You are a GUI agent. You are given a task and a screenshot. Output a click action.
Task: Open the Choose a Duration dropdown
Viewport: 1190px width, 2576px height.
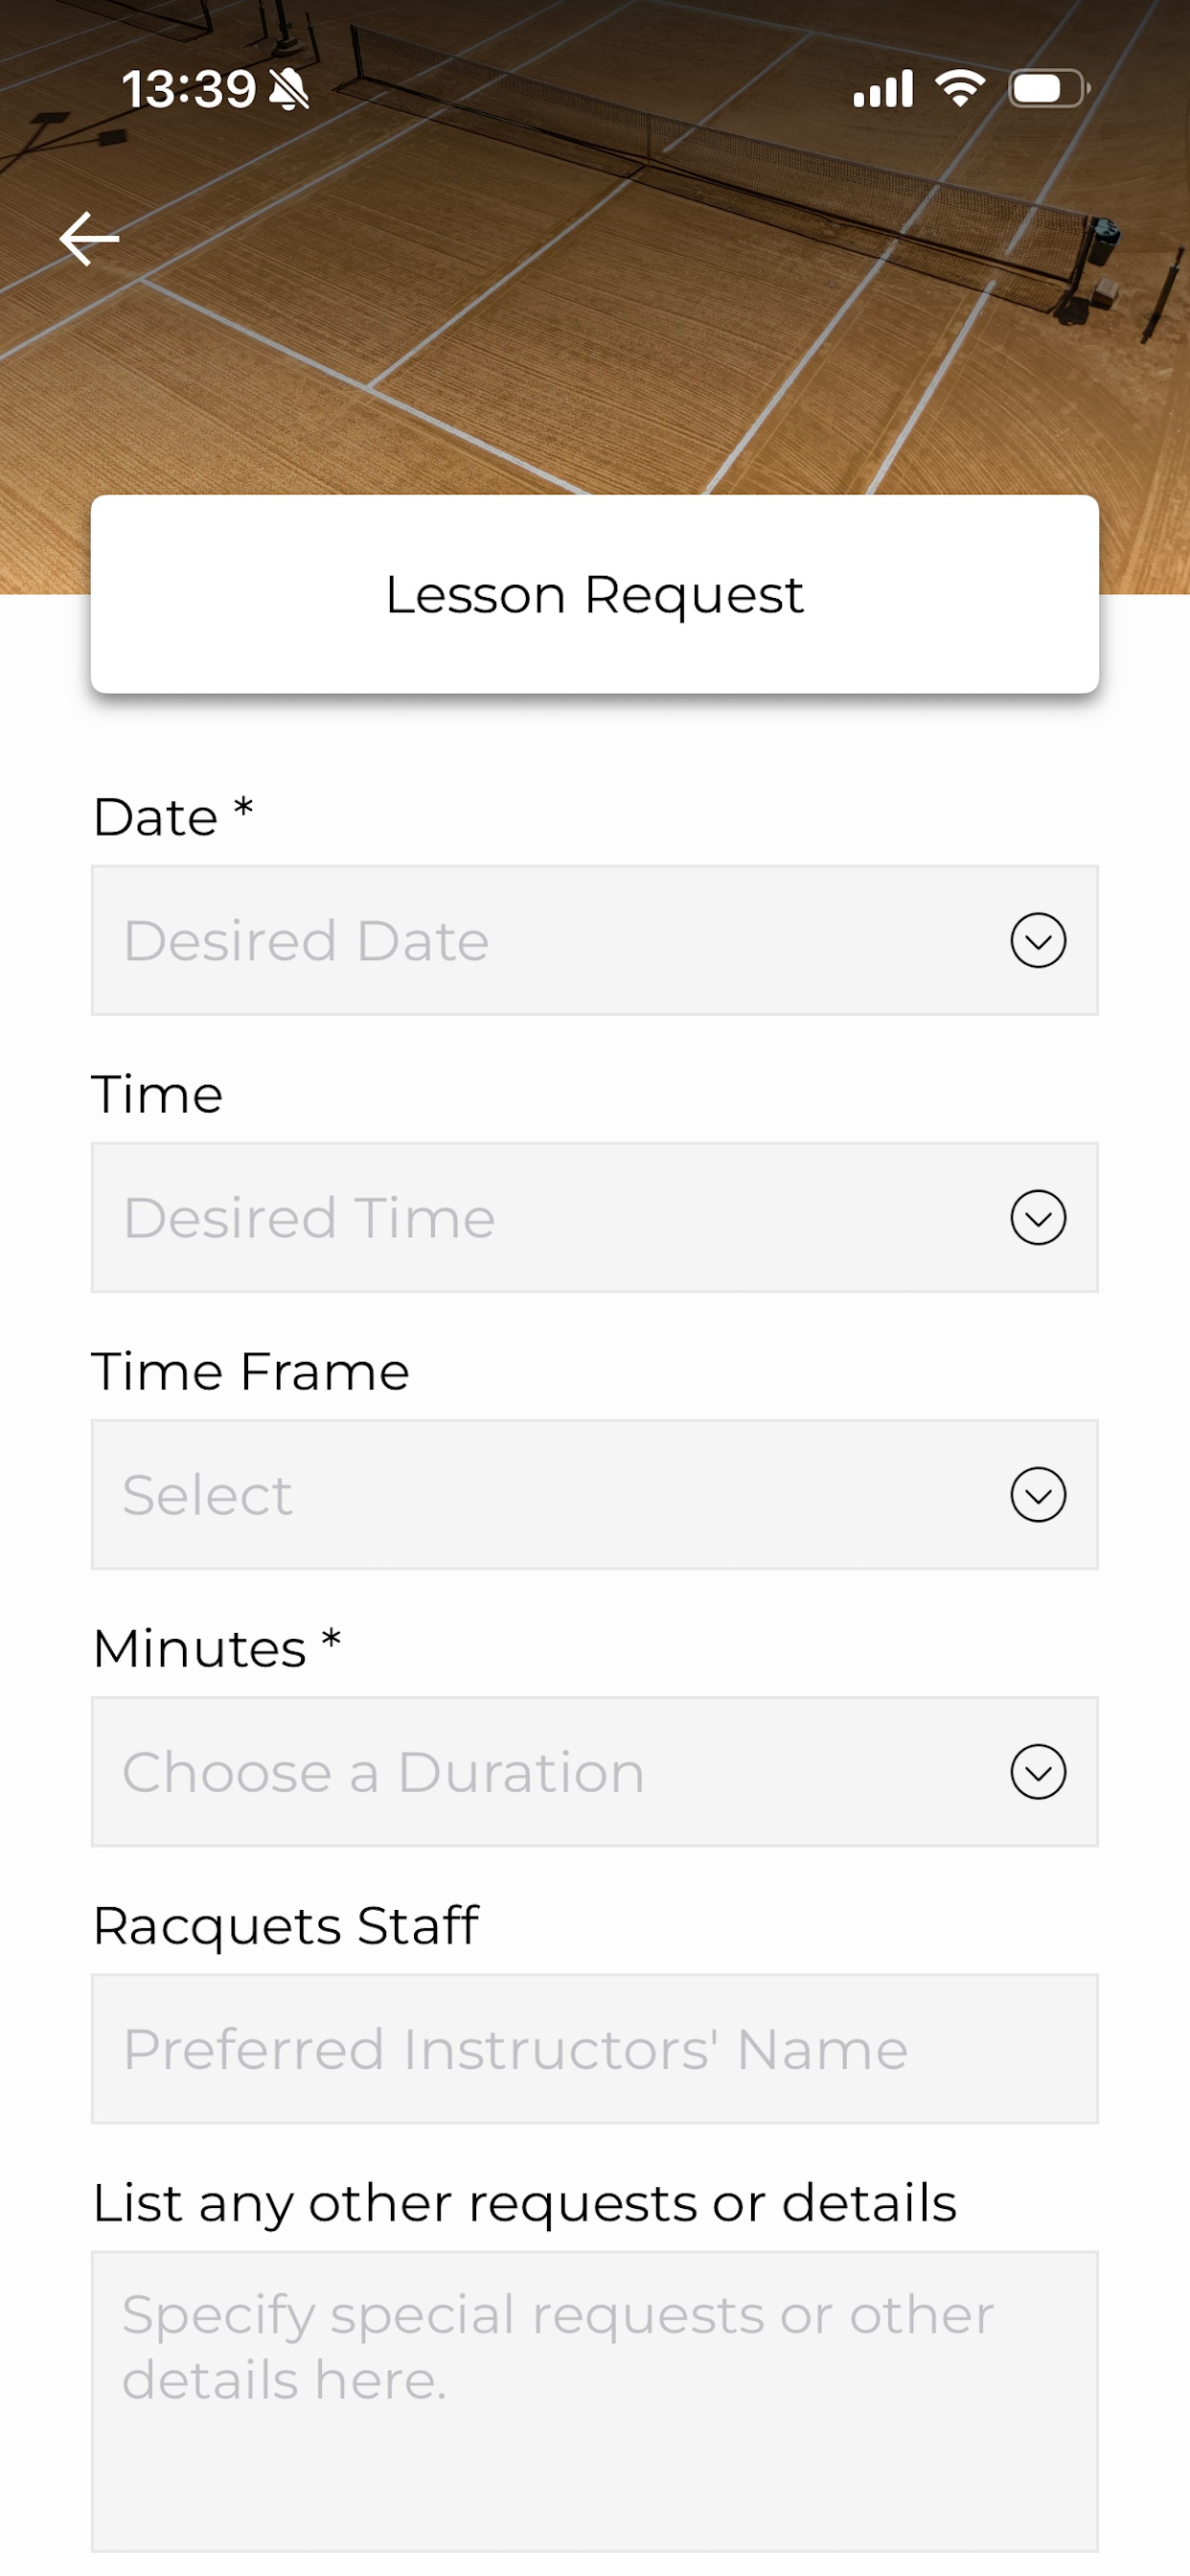tap(595, 1771)
